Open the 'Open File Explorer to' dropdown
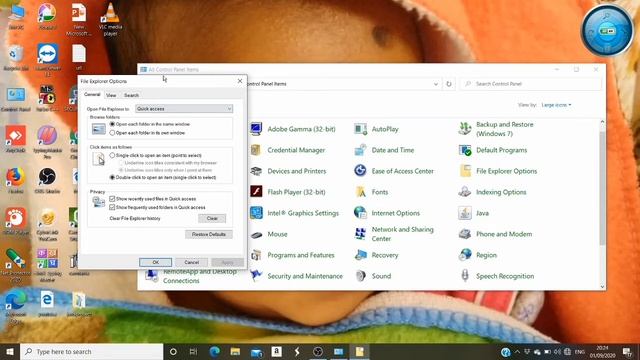This screenshot has height=360, width=640. [x=184, y=109]
